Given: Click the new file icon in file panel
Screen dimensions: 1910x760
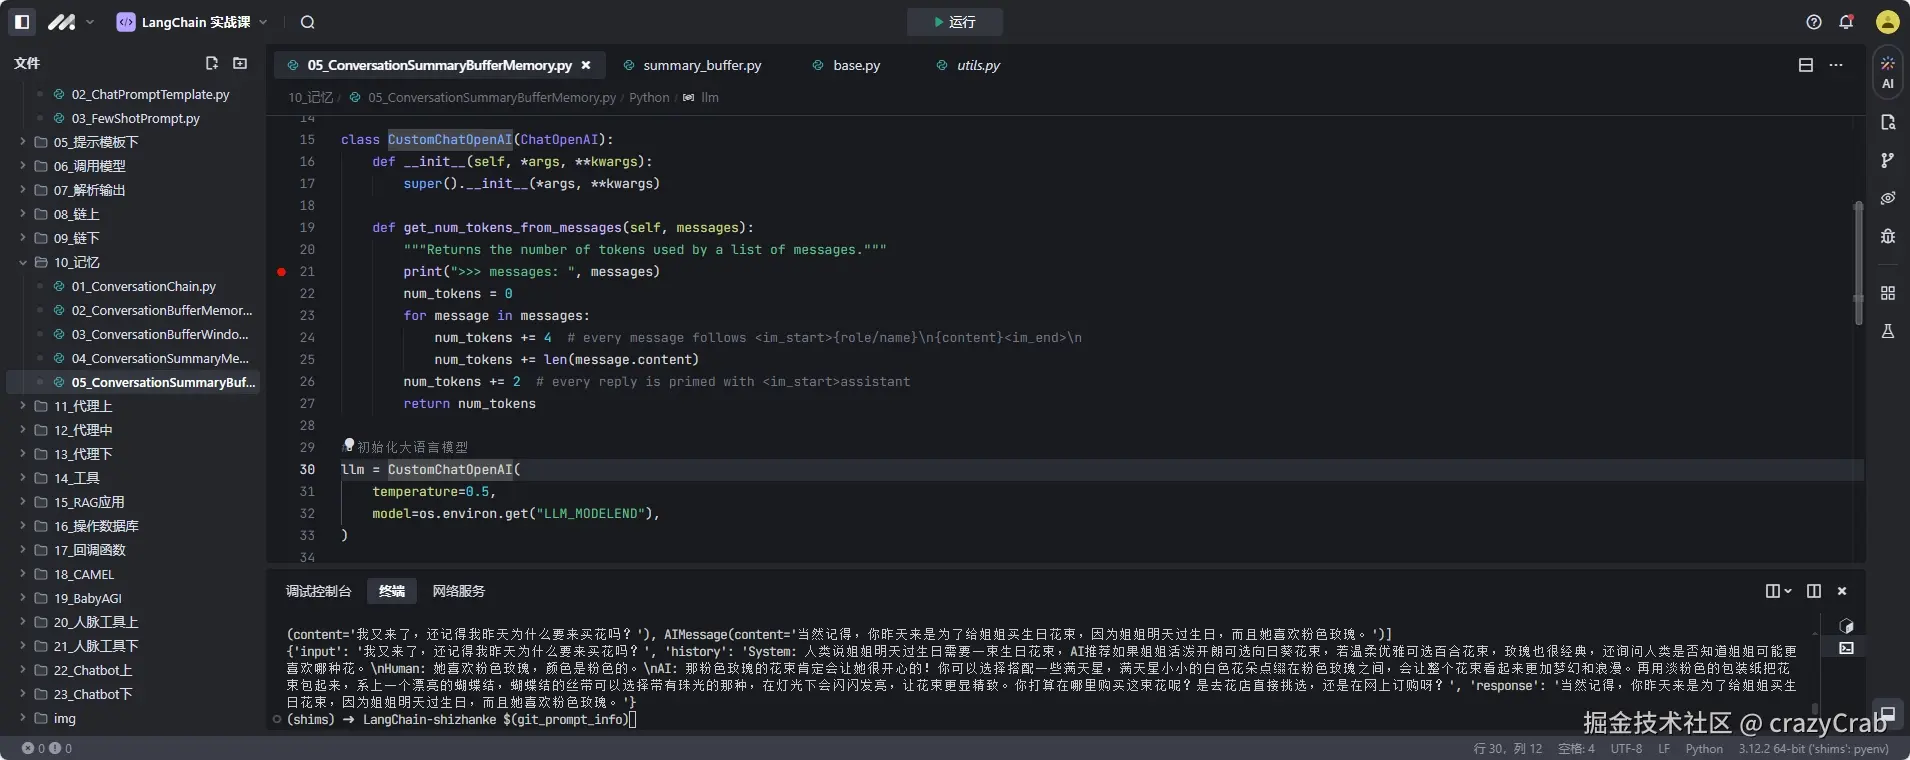Looking at the screenshot, I should (x=212, y=63).
